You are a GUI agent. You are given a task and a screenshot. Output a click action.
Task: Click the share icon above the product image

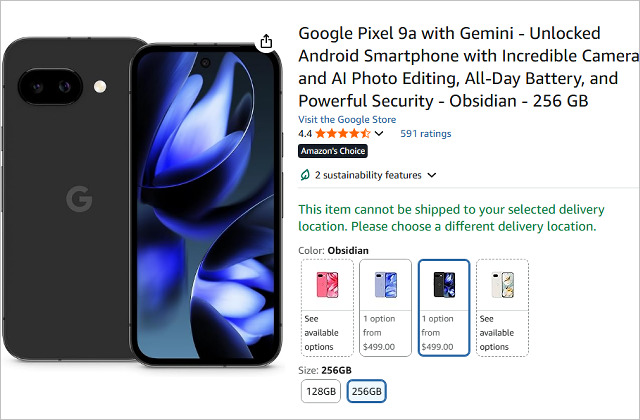pyautogui.click(x=266, y=42)
